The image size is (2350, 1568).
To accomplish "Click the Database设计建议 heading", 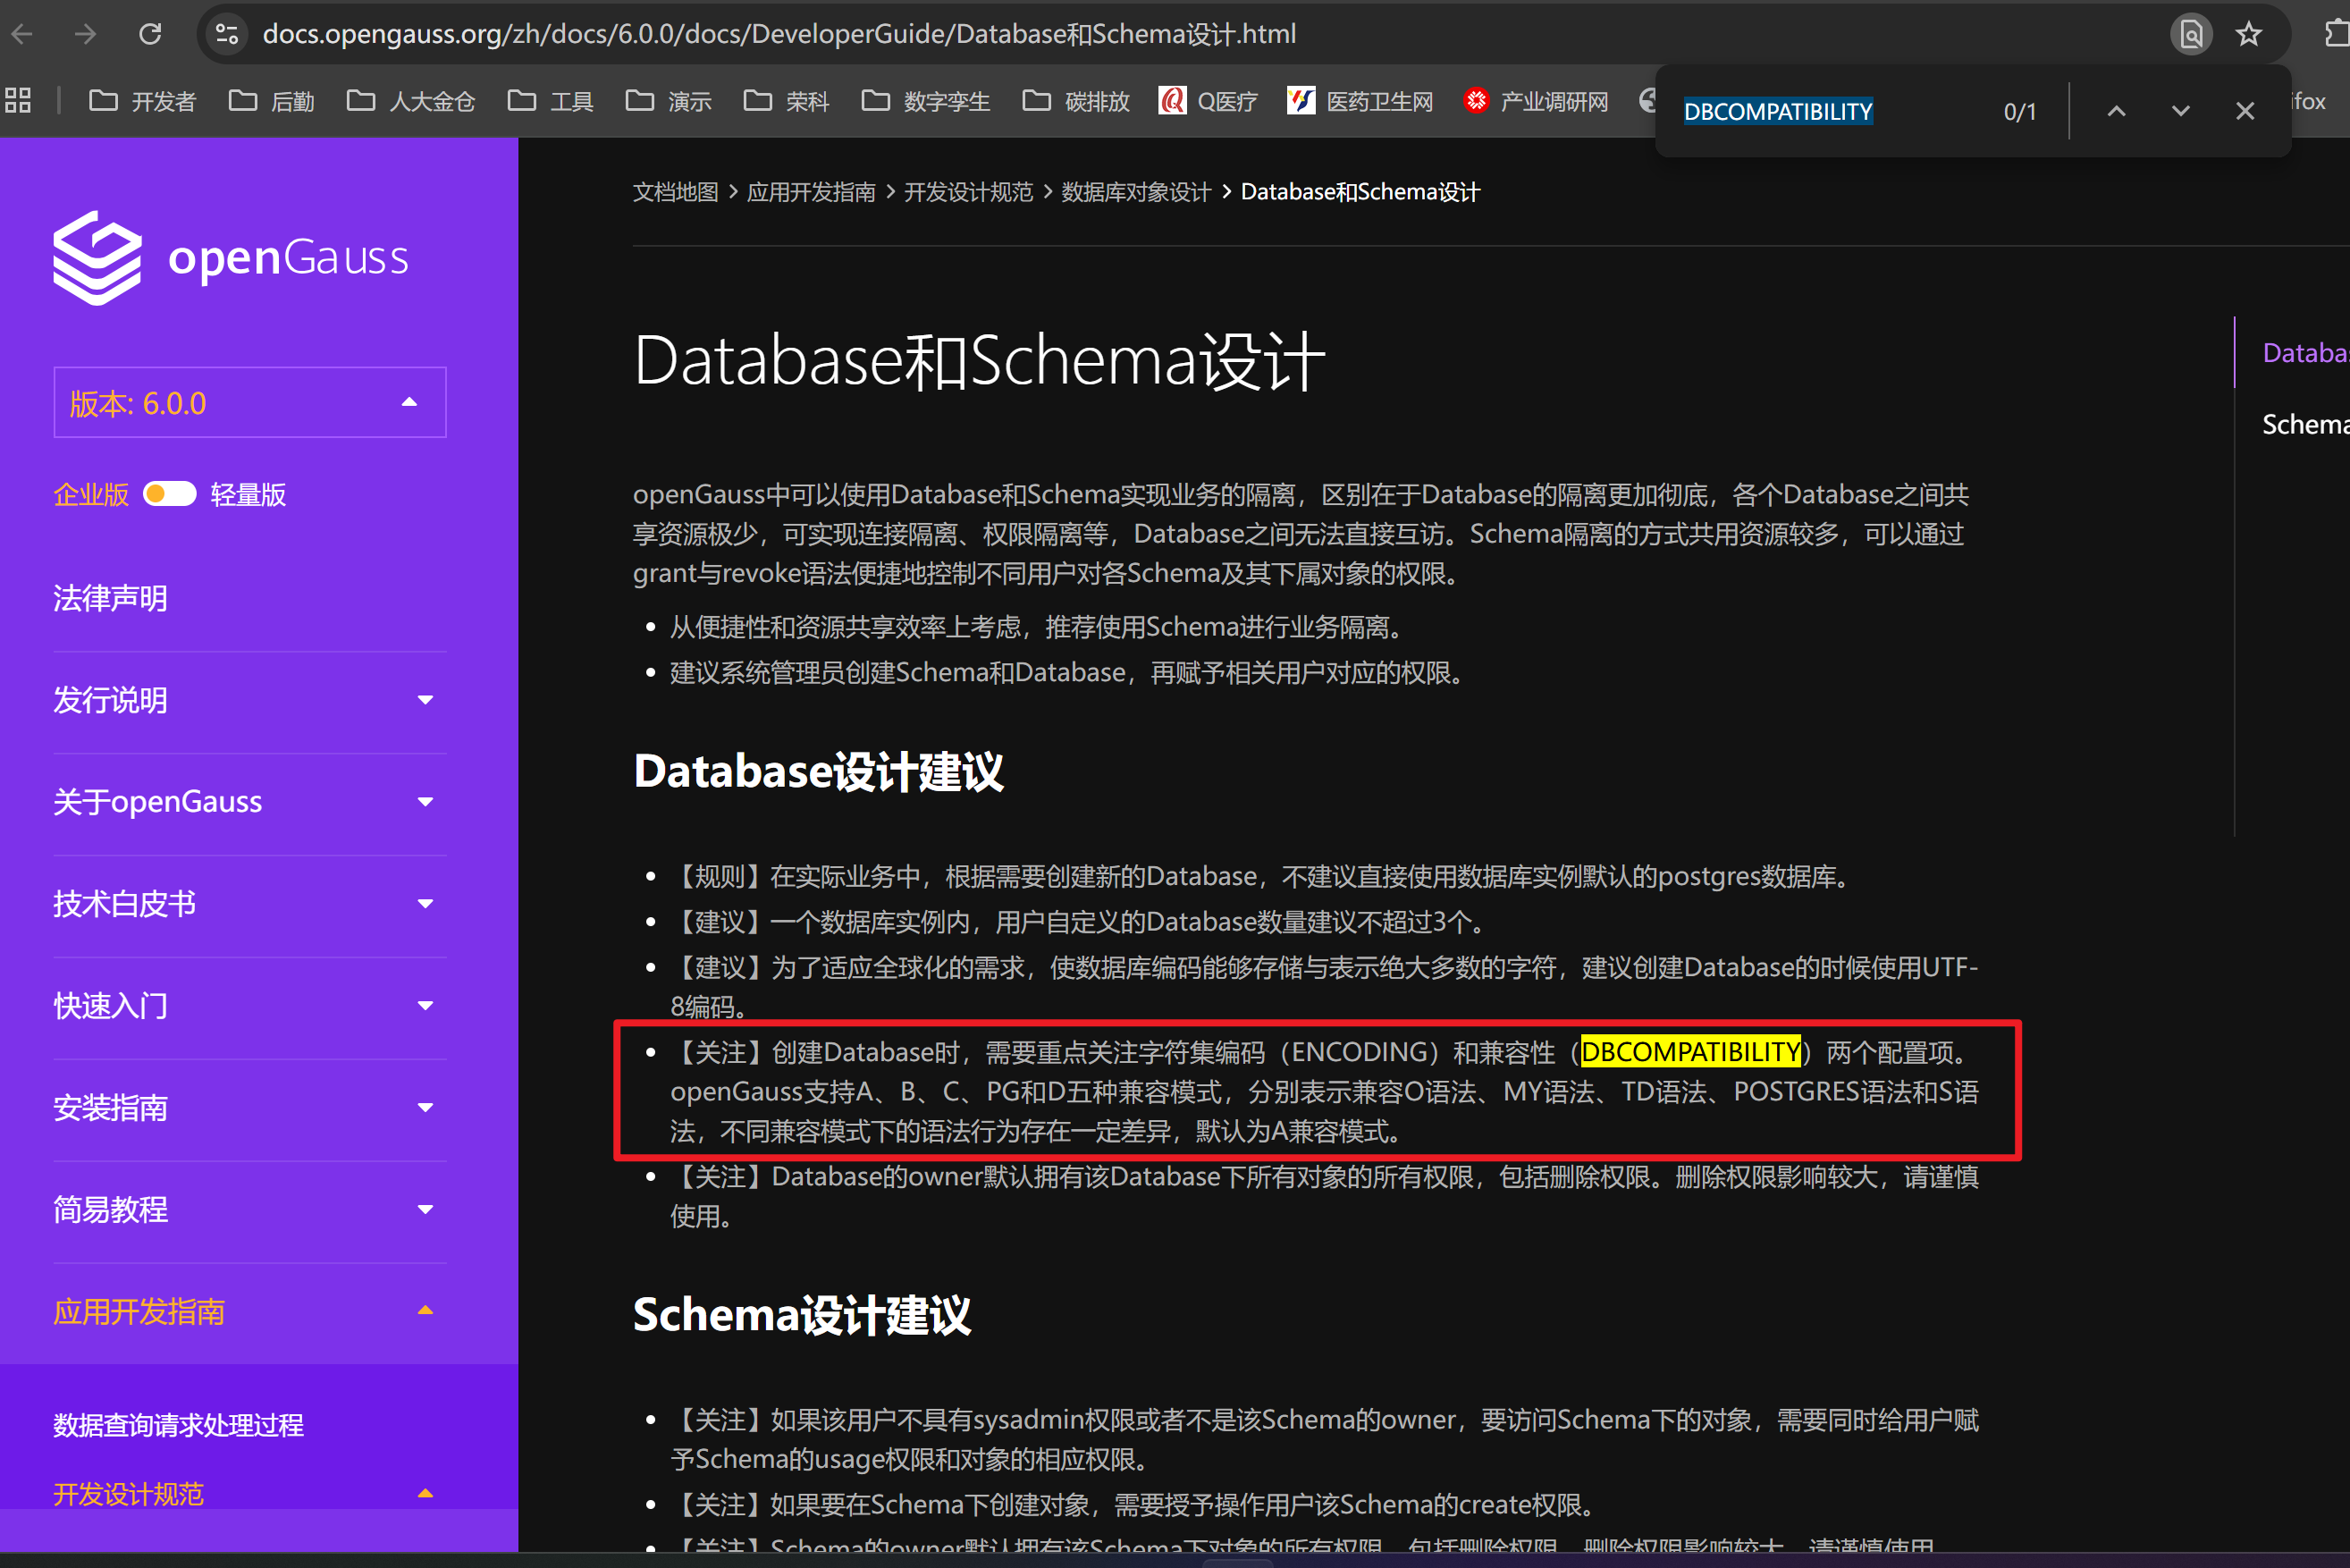I will 818,772.
